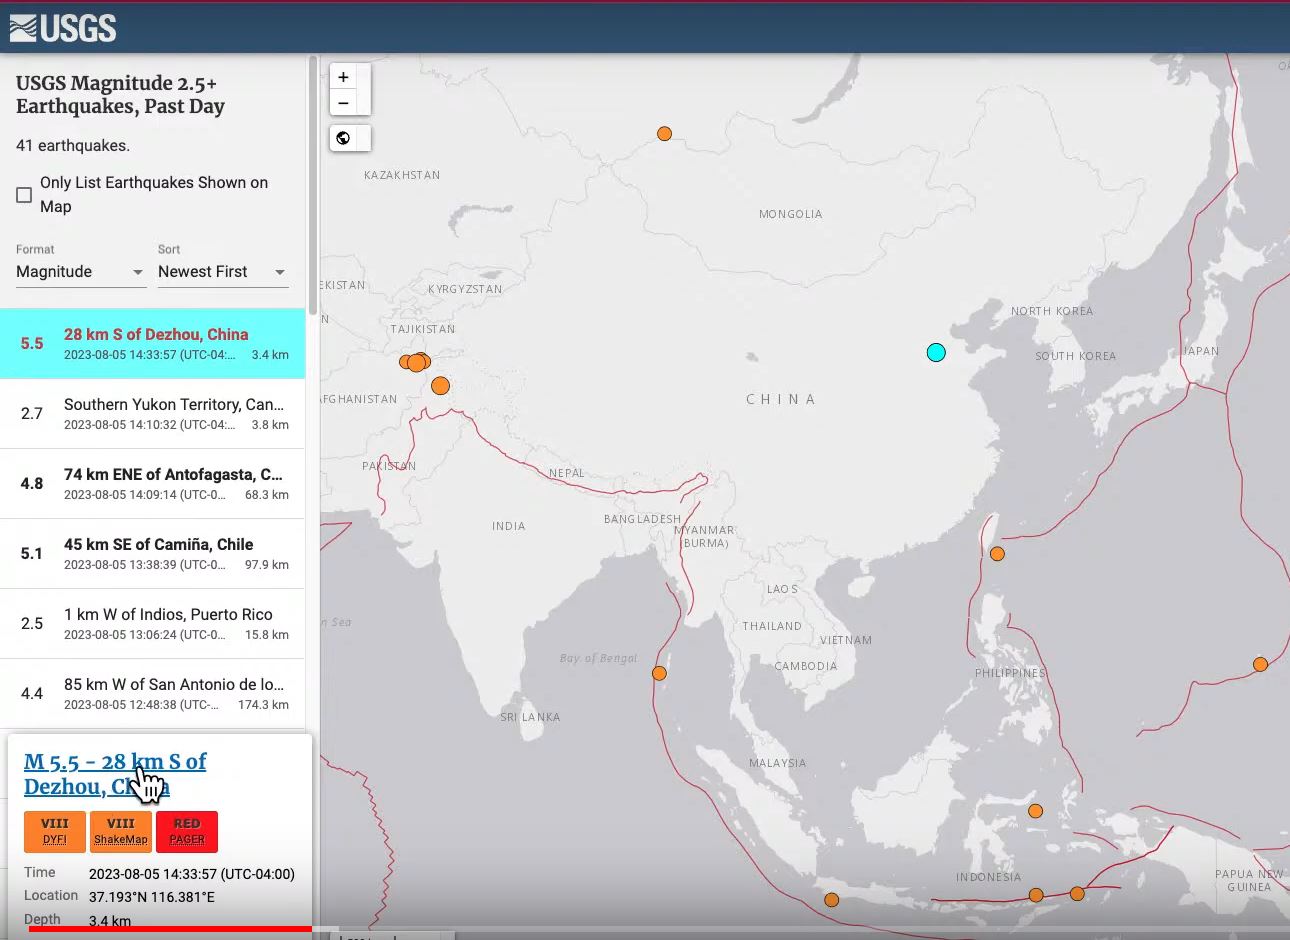Open the Sort dropdown set to Newest First
Viewport: 1290px width, 940px height.
[222, 272]
